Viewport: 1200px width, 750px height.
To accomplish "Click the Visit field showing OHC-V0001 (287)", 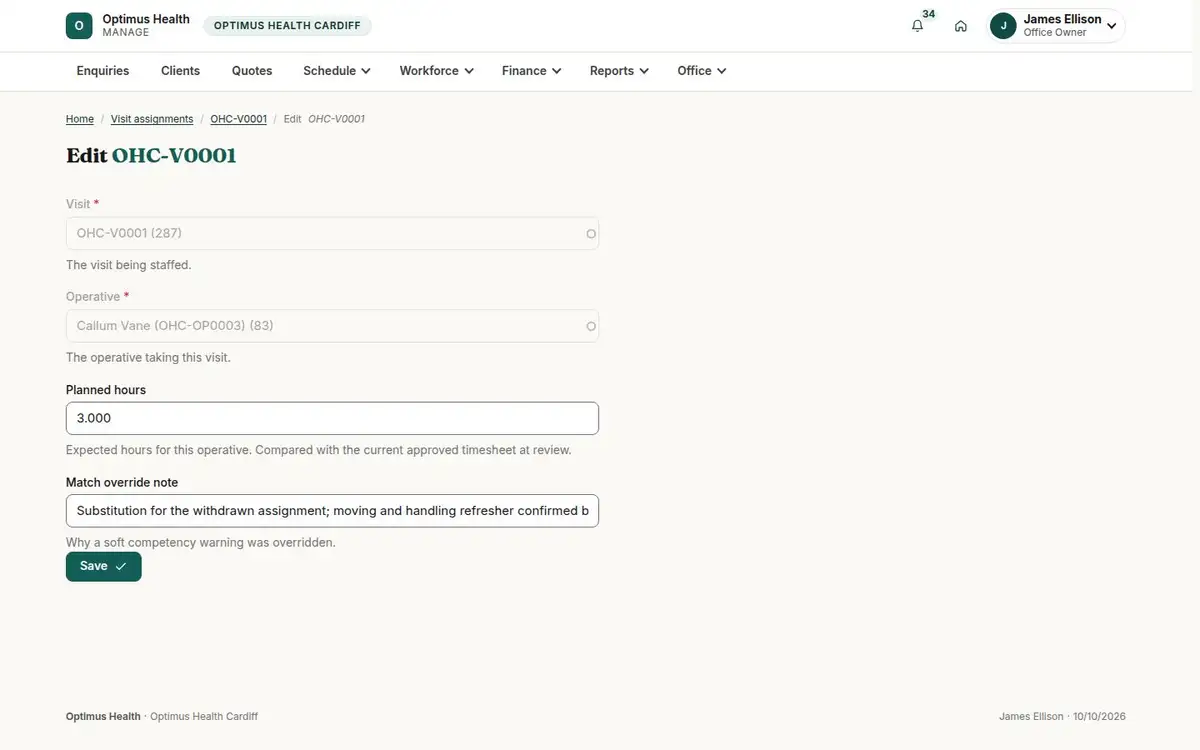I will 332,233.
